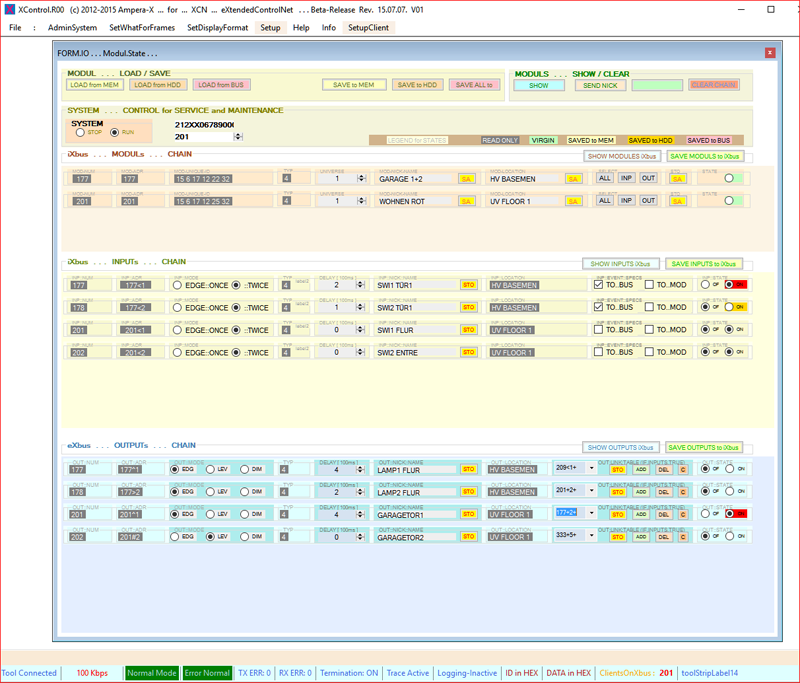Screen dimensions: 800x683
Task: Click STO button beside LAMP2 FLUR nickname
Action: click(x=467, y=492)
